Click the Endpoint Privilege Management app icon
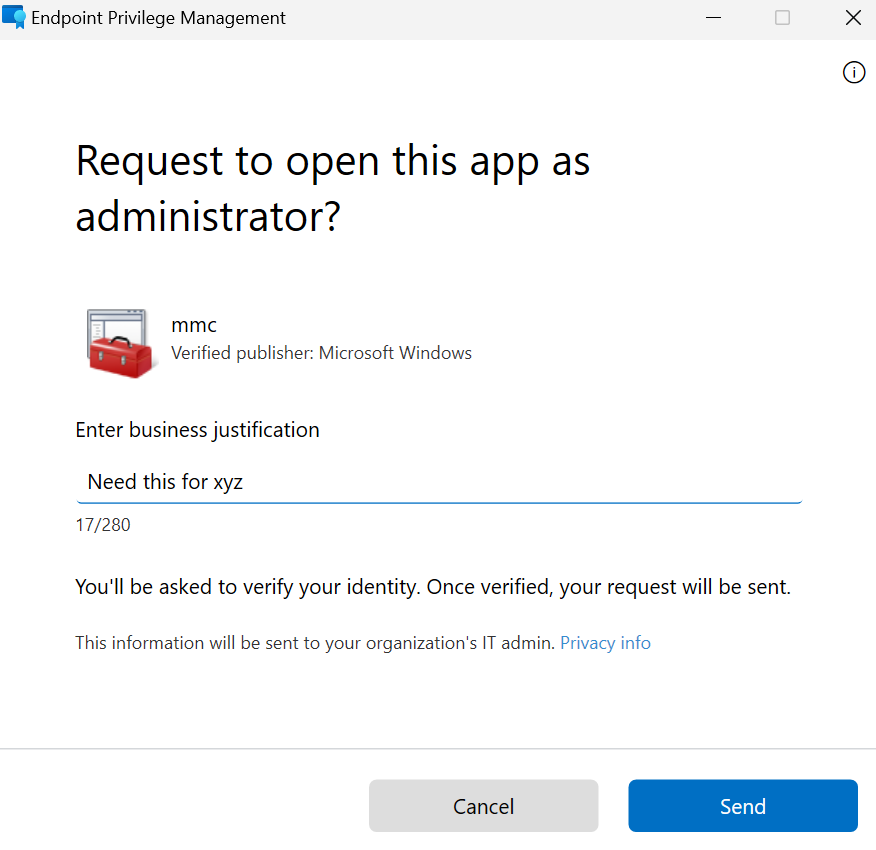 pyautogui.click(x=15, y=17)
